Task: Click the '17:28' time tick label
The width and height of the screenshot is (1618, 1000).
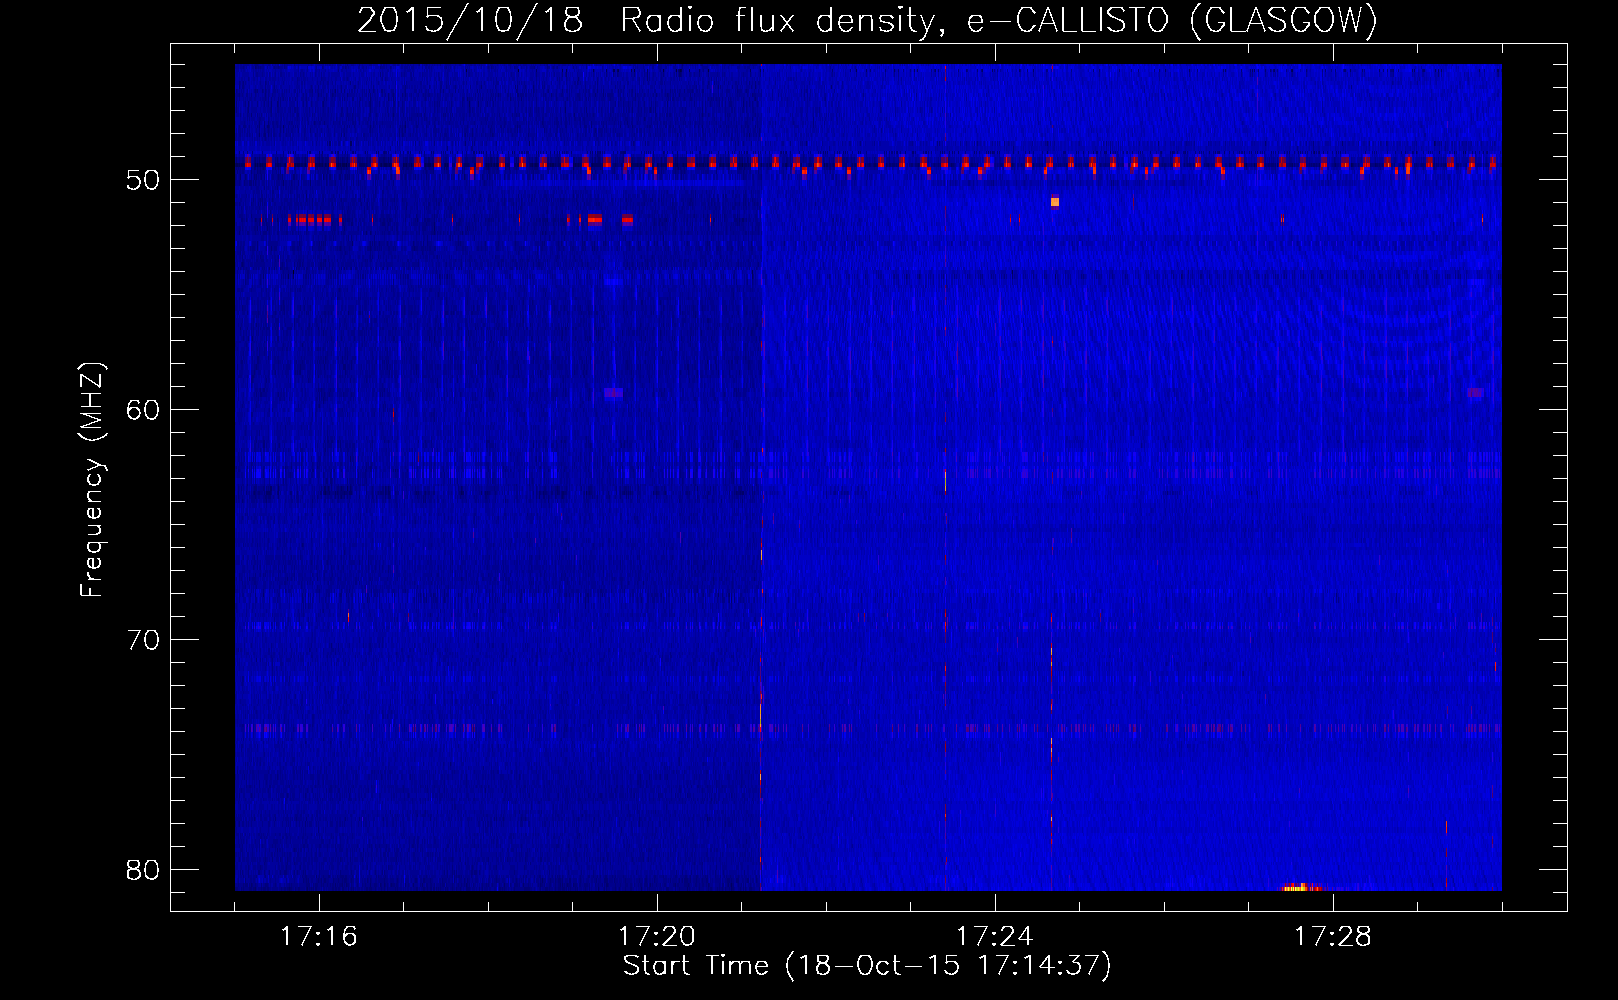Action: pos(1333,937)
